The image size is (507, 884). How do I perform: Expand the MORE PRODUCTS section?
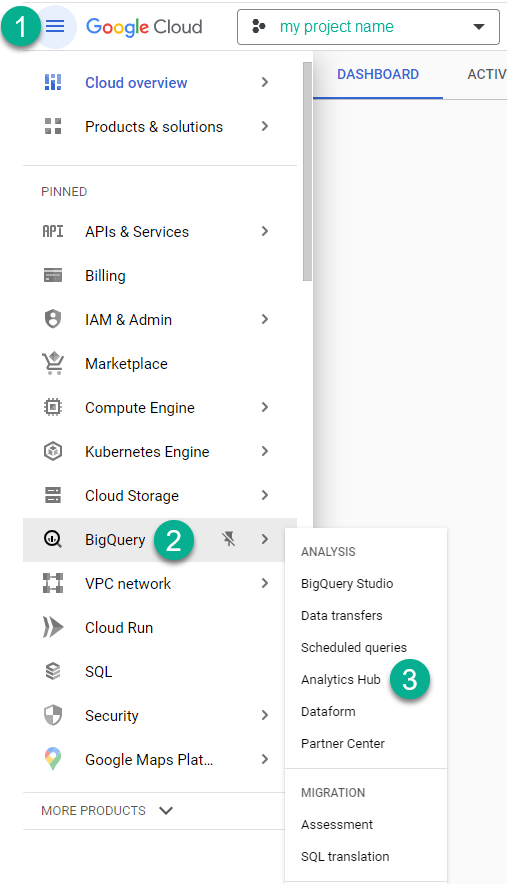click(x=107, y=811)
